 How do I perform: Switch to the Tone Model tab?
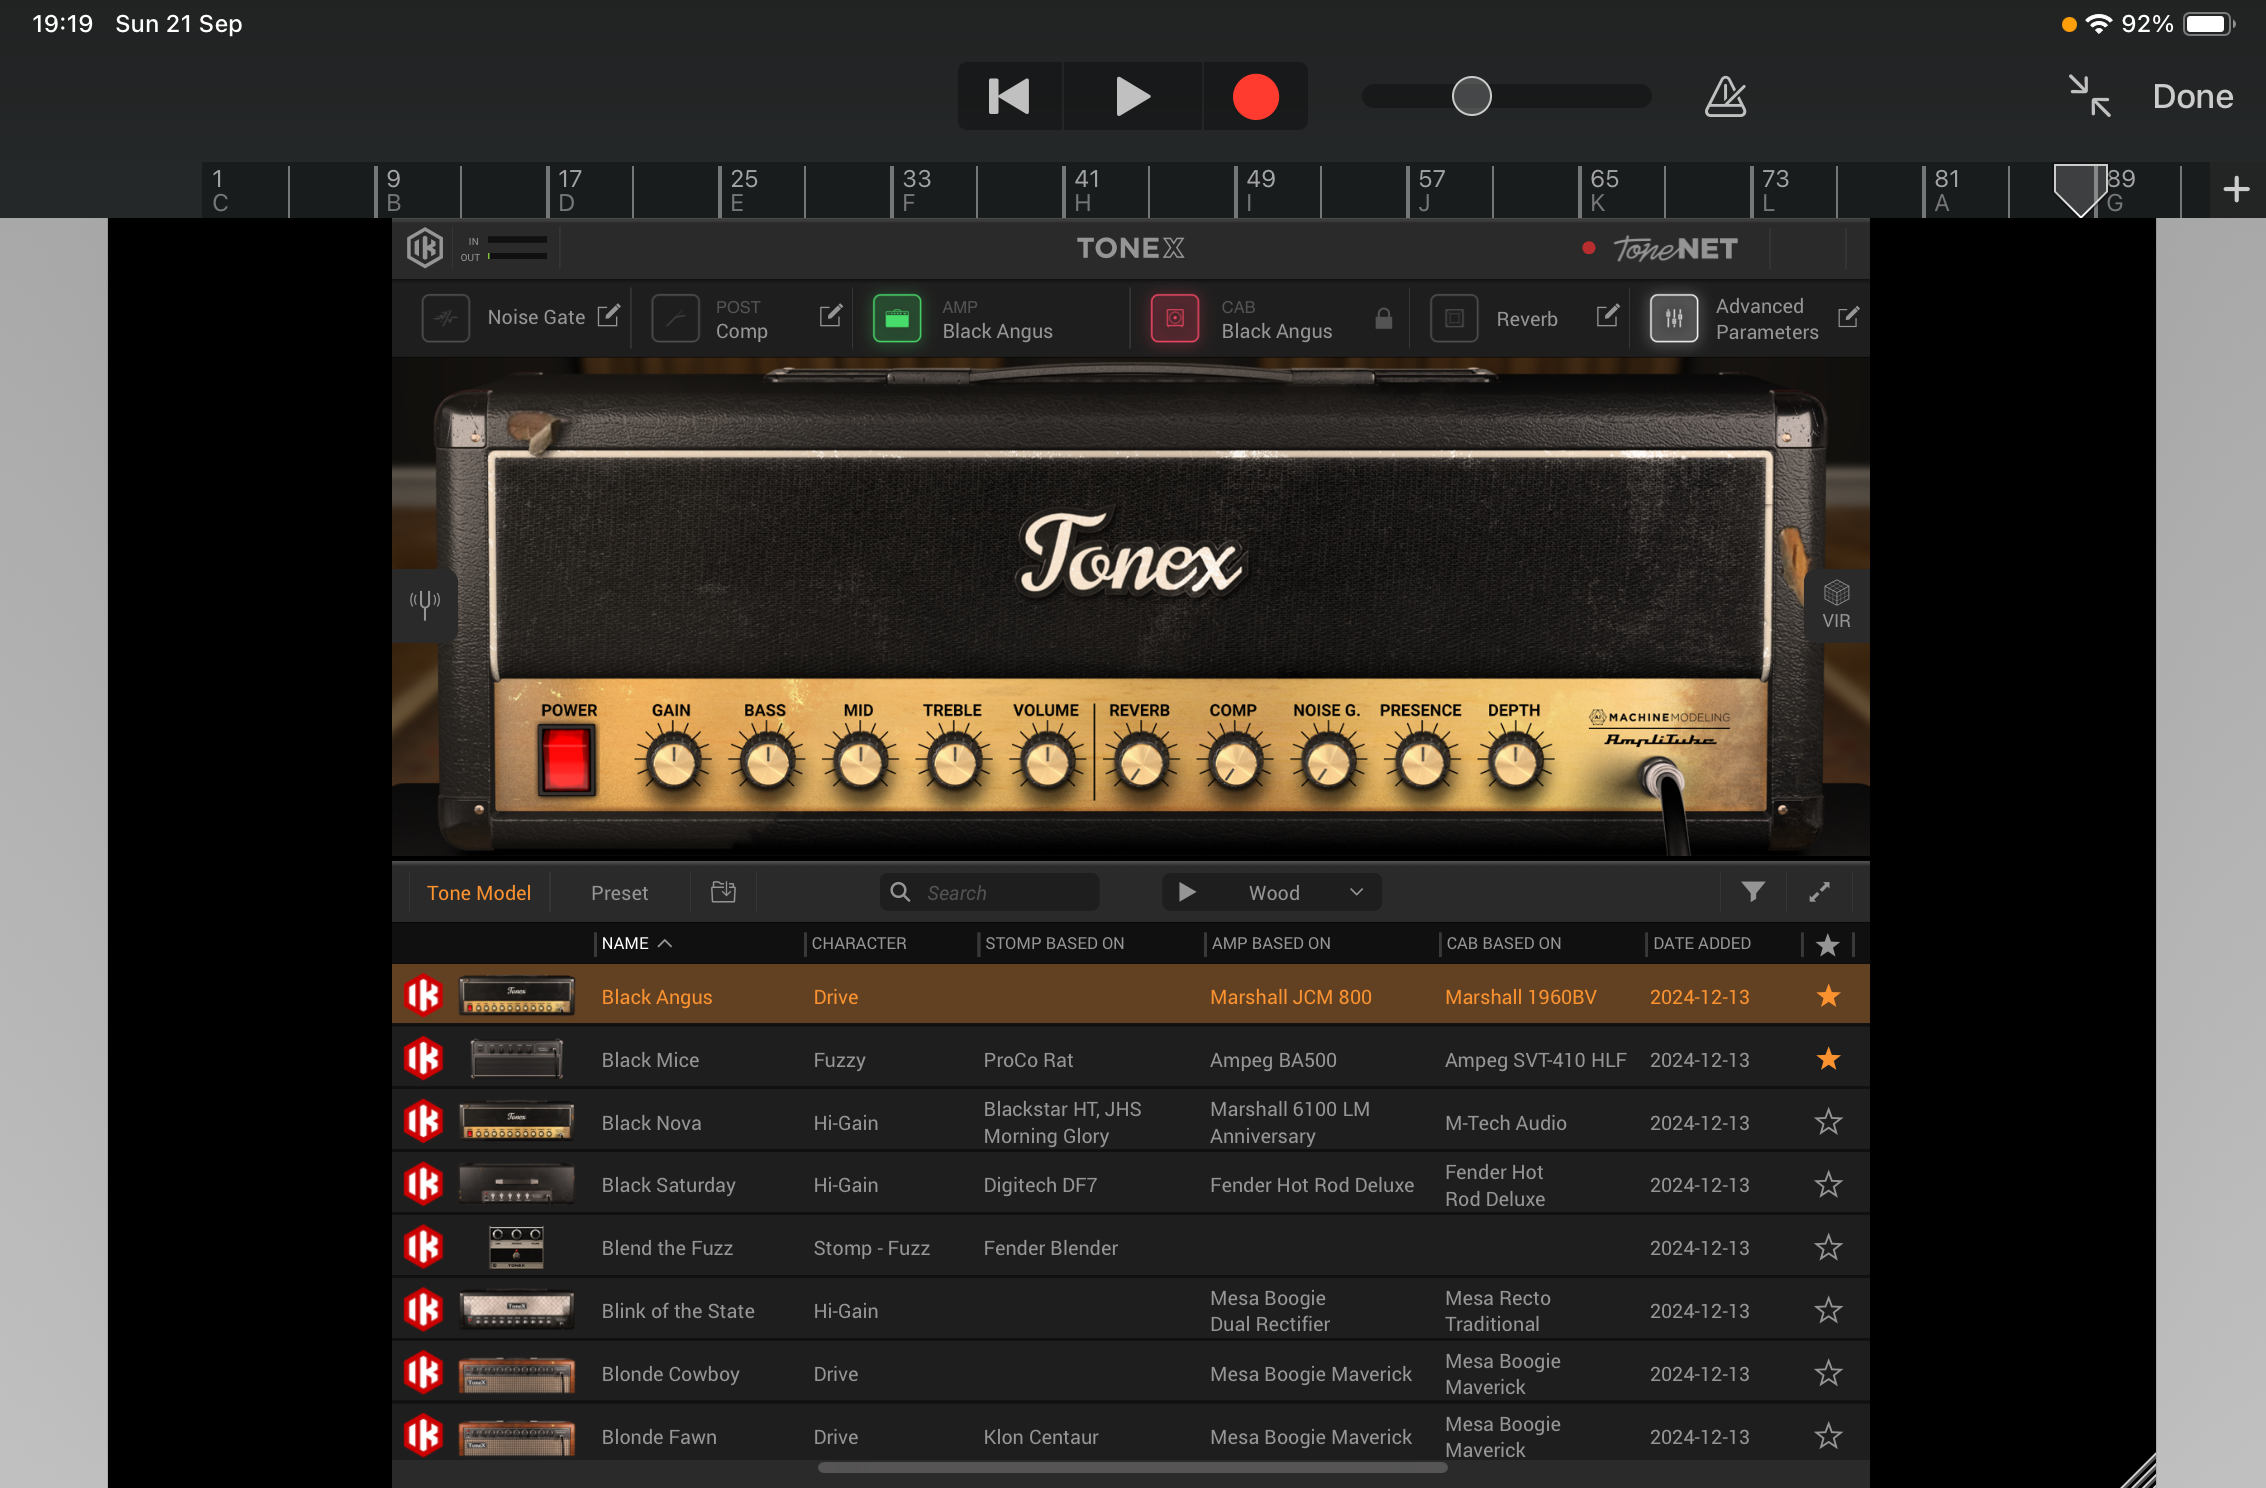click(x=479, y=893)
